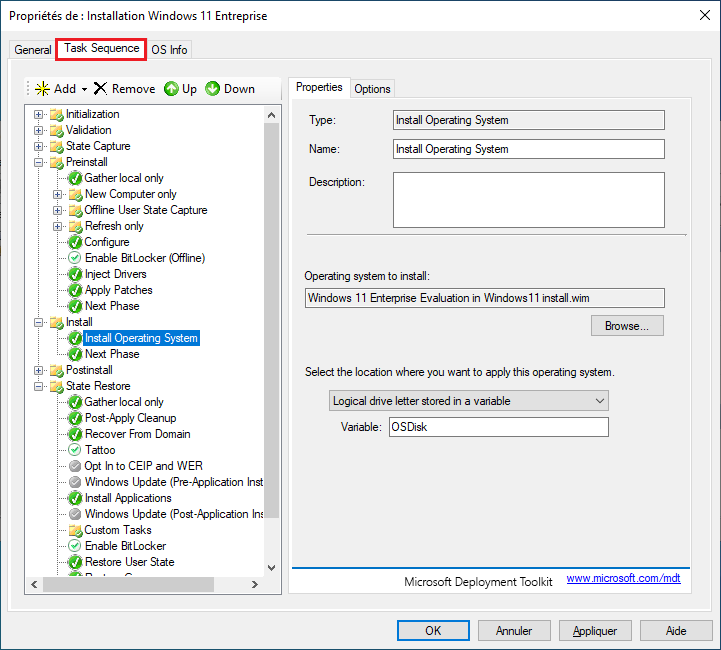Expand the Initialization group
The width and height of the screenshot is (721, 650).
(39, 114)
